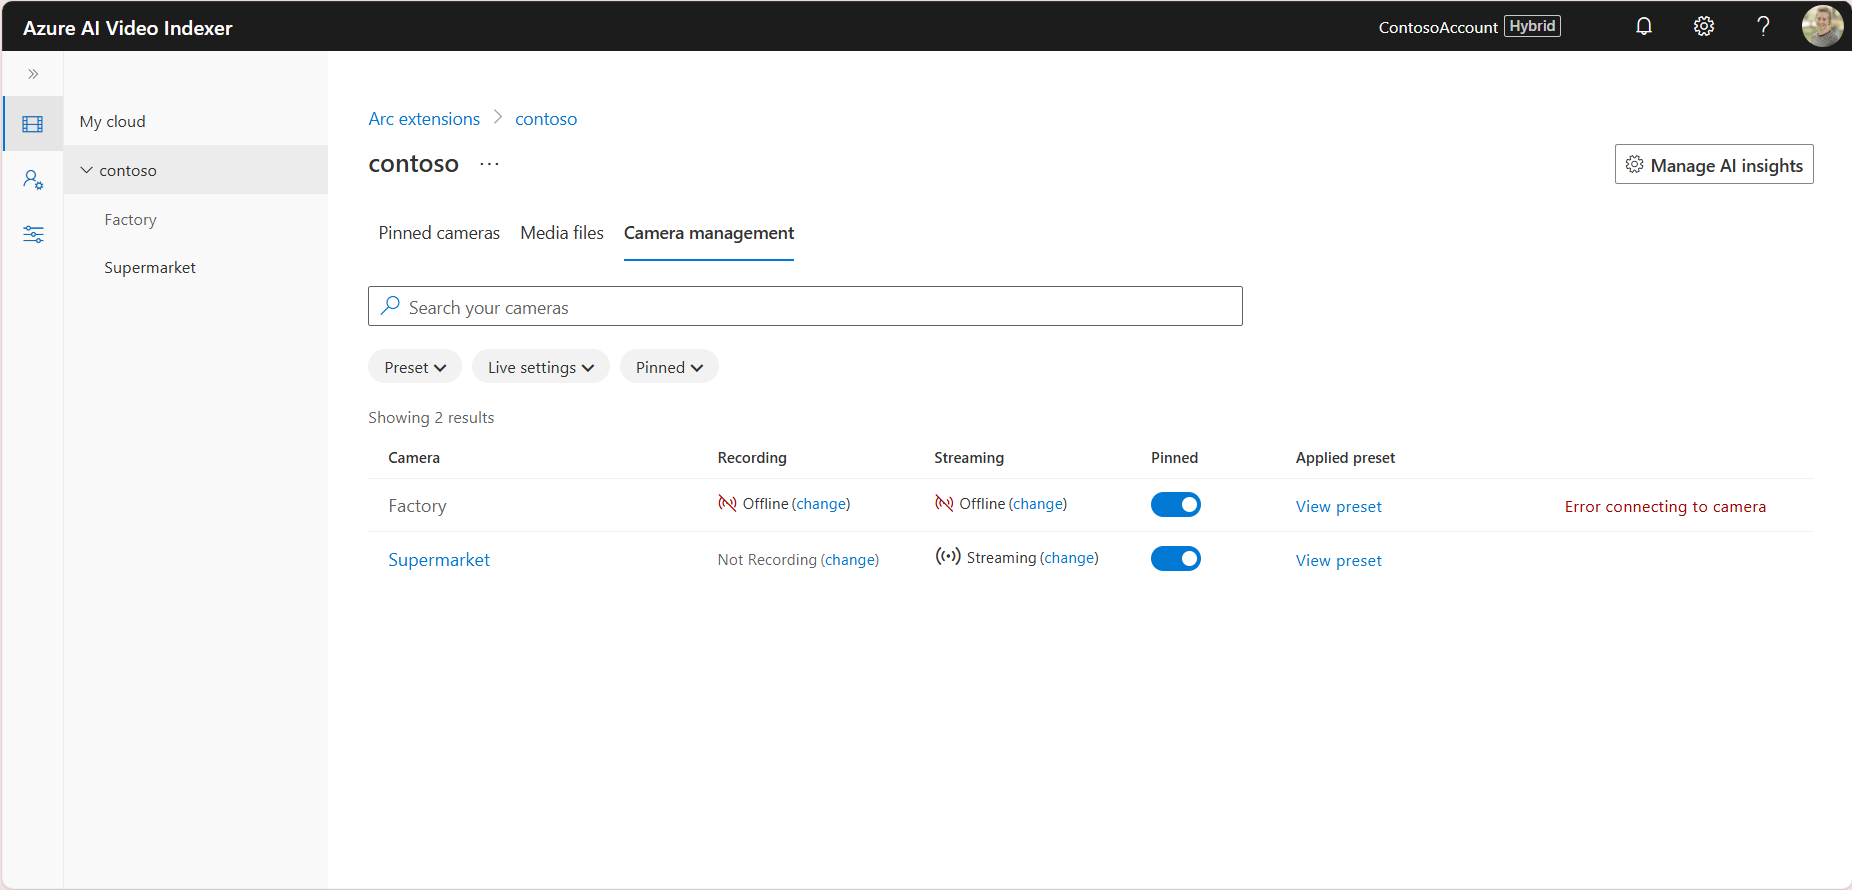
Task: Click the ContosoAccount account name
Action: (1438, 27)
